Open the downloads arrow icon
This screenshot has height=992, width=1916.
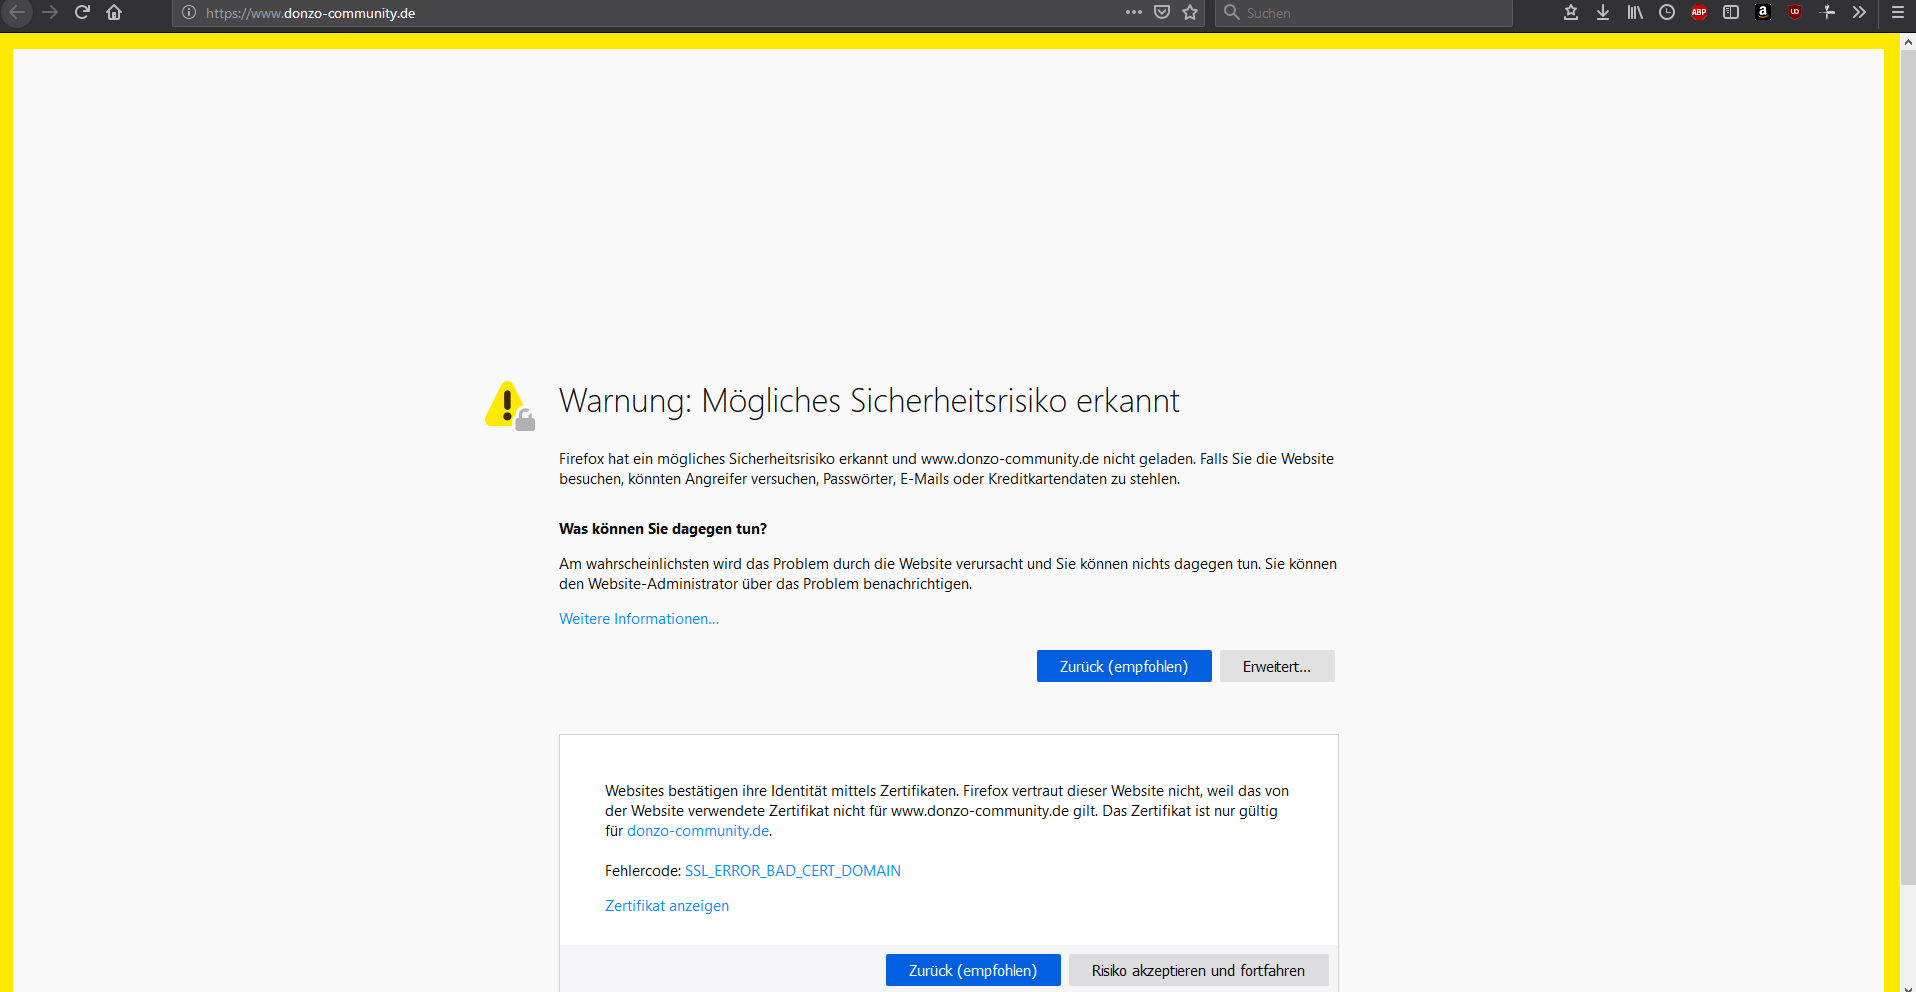coord(1603,12)
